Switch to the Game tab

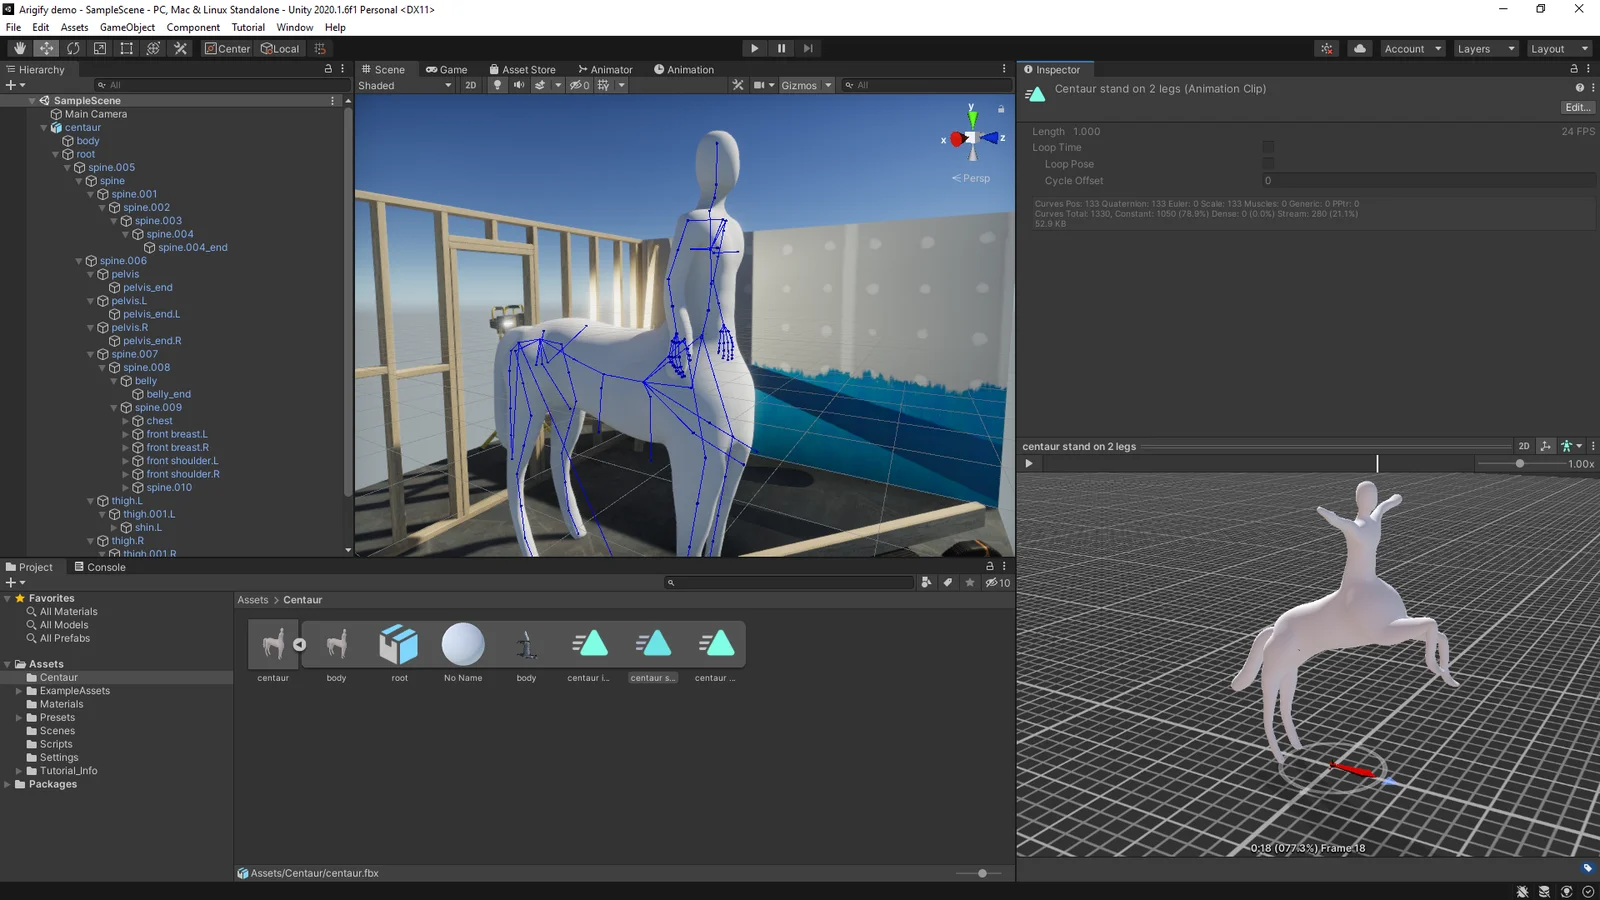pos(447,69)
